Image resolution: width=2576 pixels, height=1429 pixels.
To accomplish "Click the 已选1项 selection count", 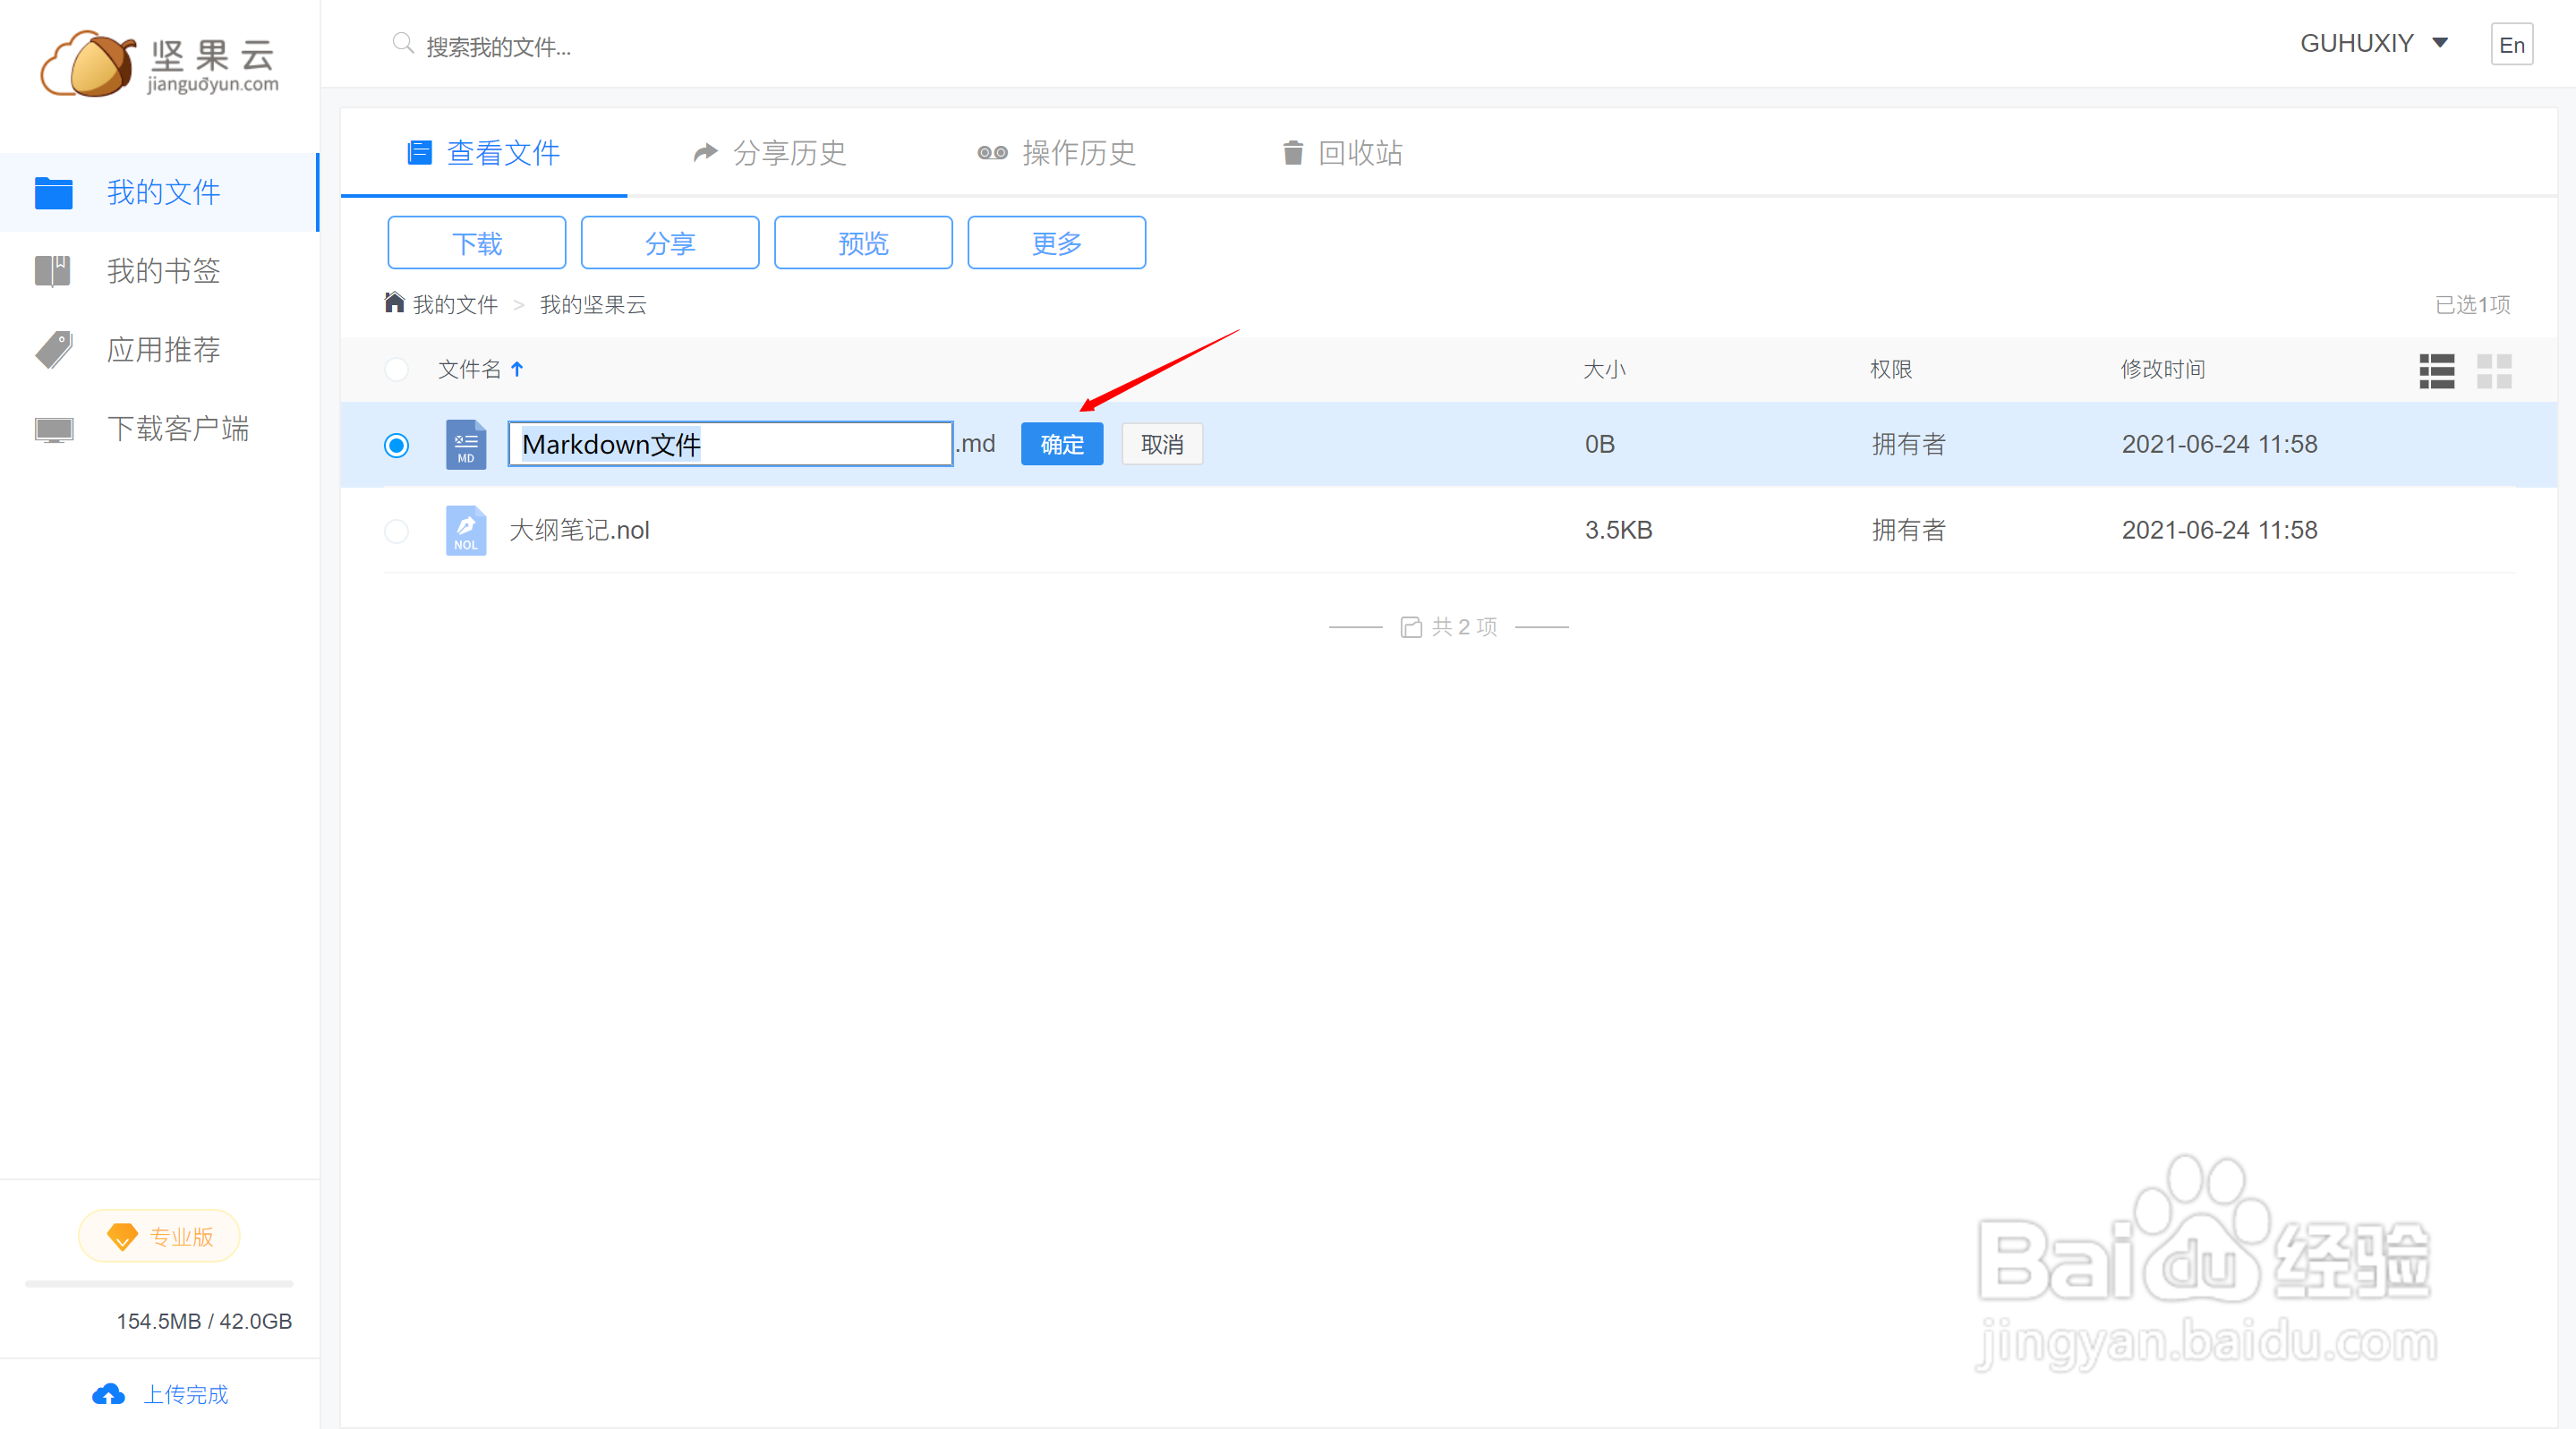I will click(x=2472, y=304).
